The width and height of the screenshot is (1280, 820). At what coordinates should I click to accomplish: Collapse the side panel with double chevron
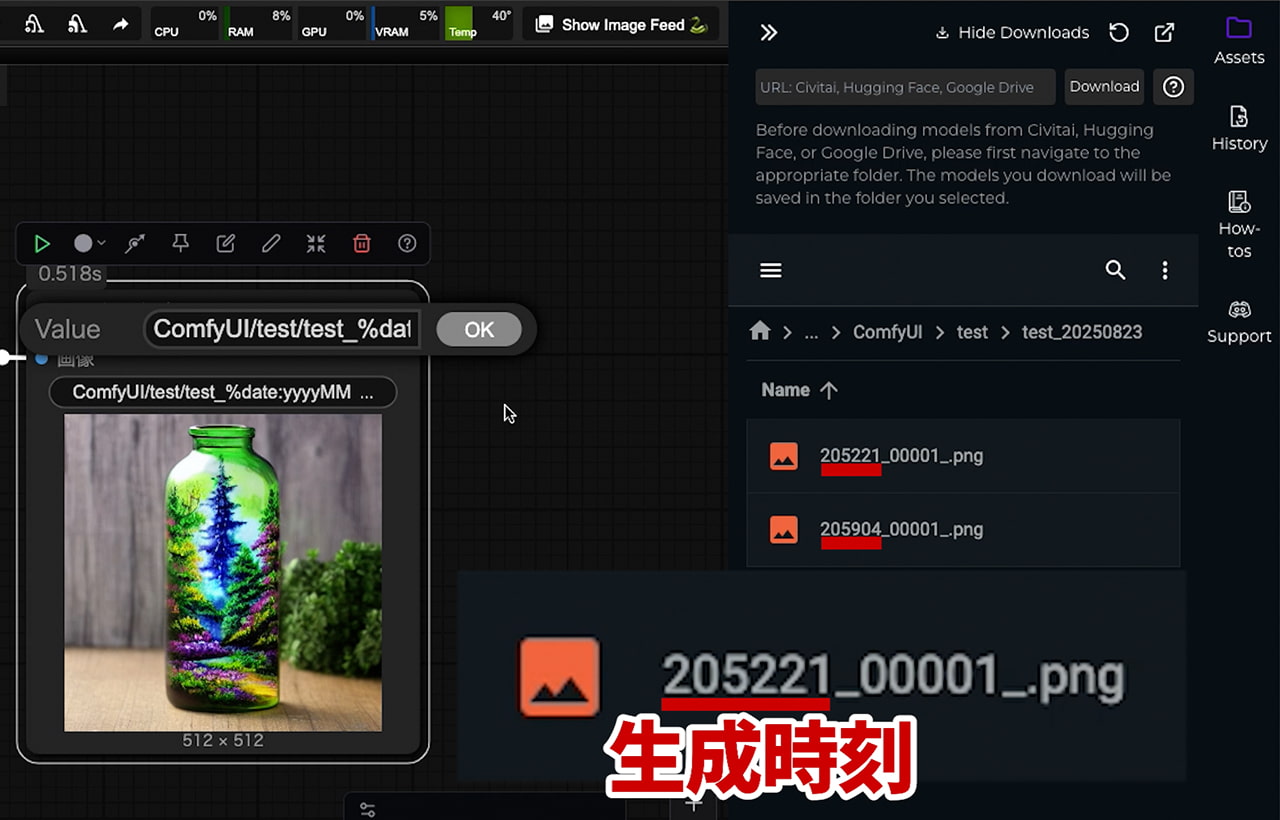pos(768,33)
